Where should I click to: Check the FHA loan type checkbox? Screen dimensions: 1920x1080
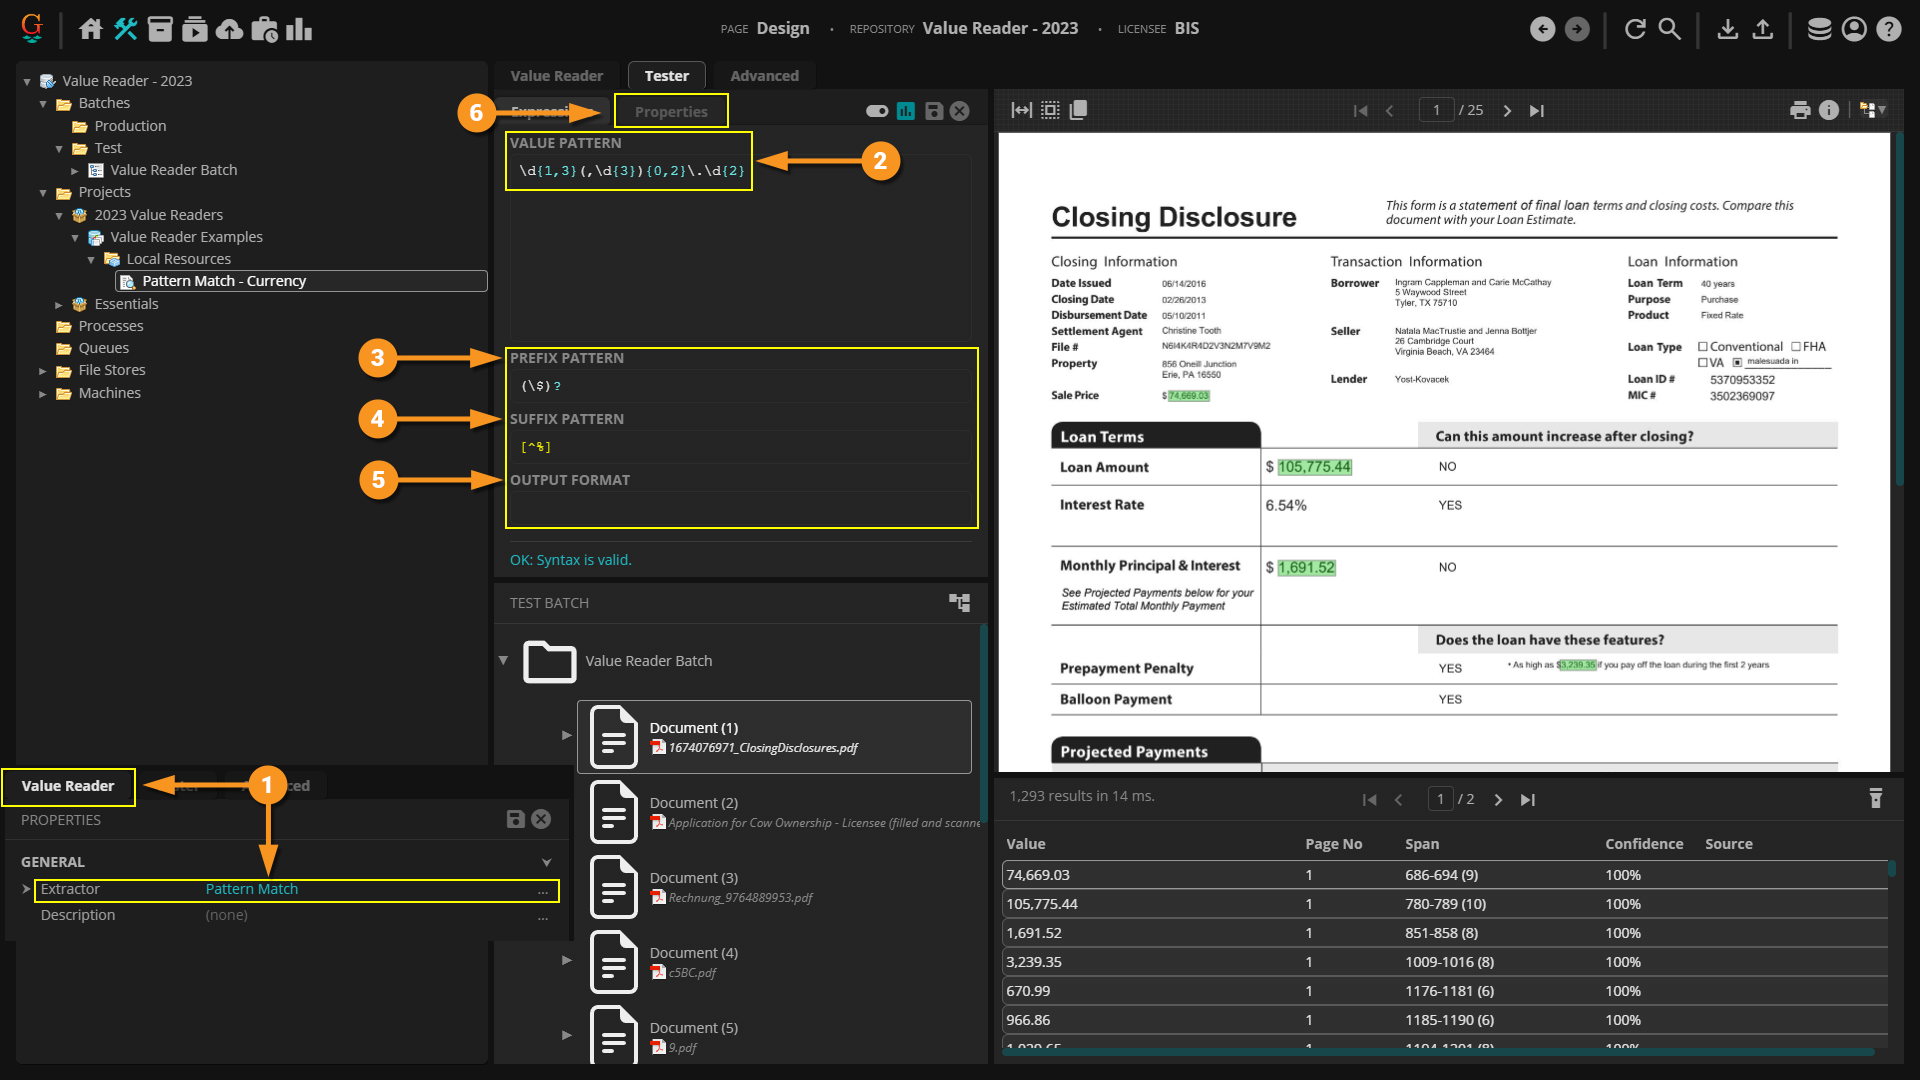pyautogui.click(x=1796, y=347)
